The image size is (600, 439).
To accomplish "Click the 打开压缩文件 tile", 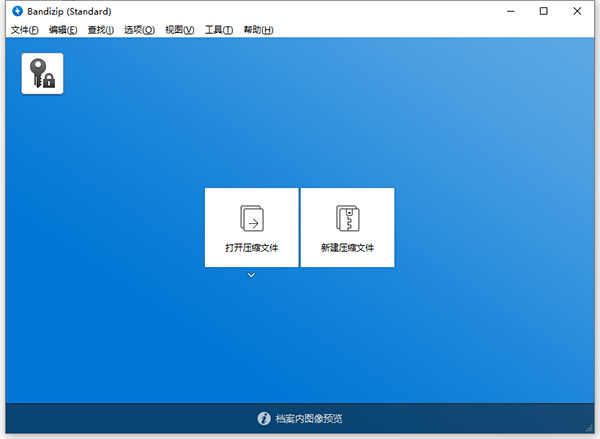I will coord(251,227).
